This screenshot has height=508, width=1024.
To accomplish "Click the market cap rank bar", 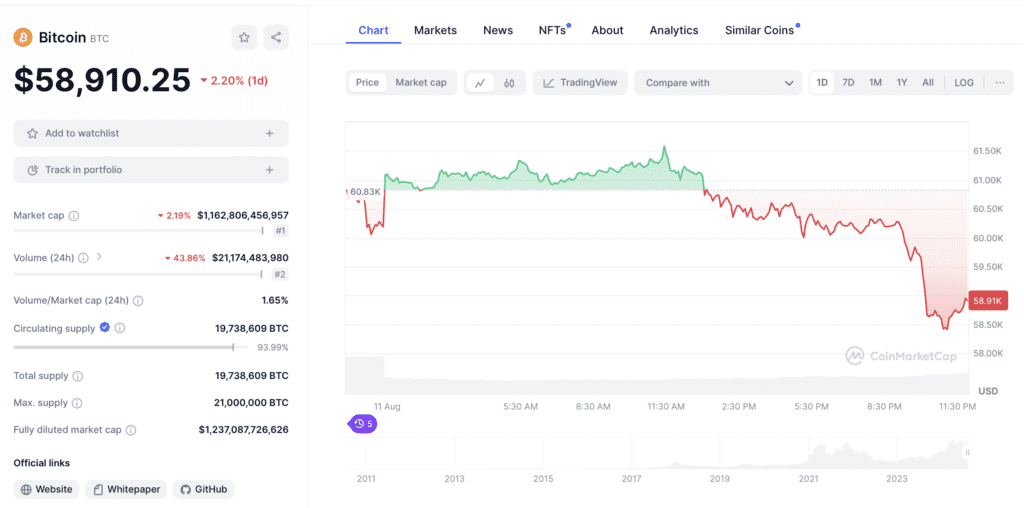I will tap(138, 230).
